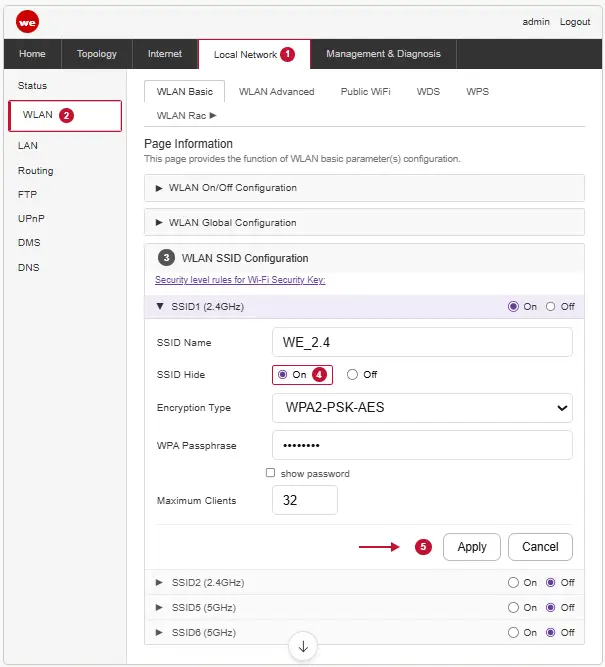Open LAN in the sidebar
Screen dimensions: 605x667
click(28, 145)
